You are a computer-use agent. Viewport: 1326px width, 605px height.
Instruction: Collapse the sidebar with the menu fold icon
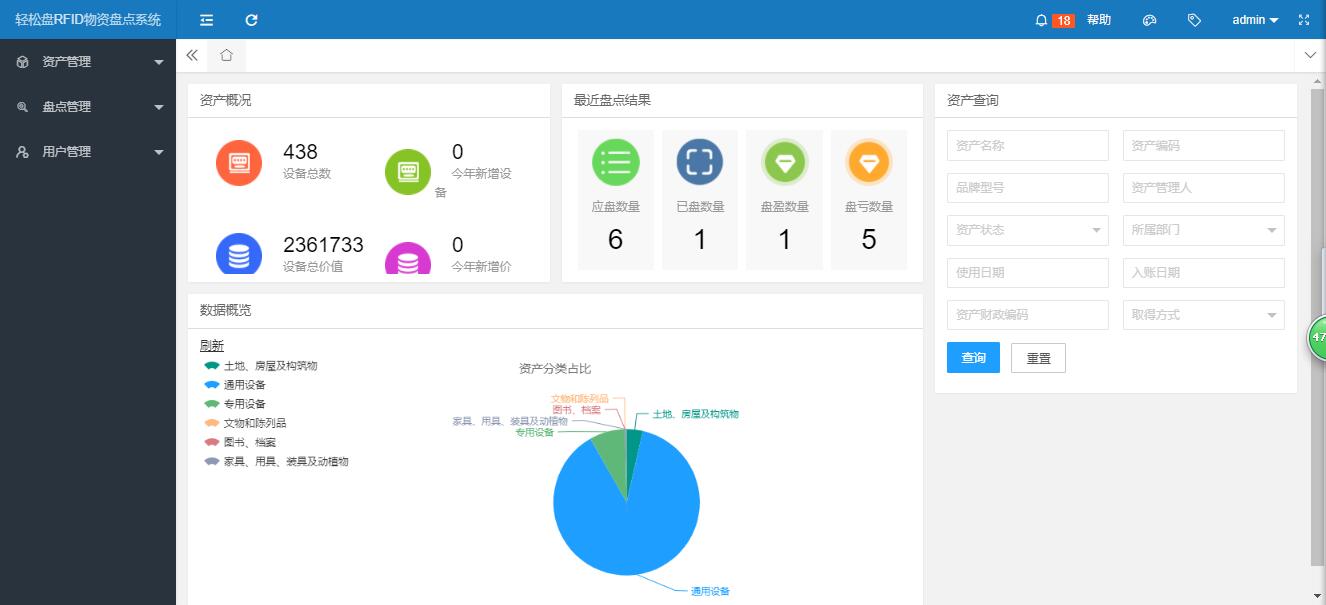tap(206, 20)
